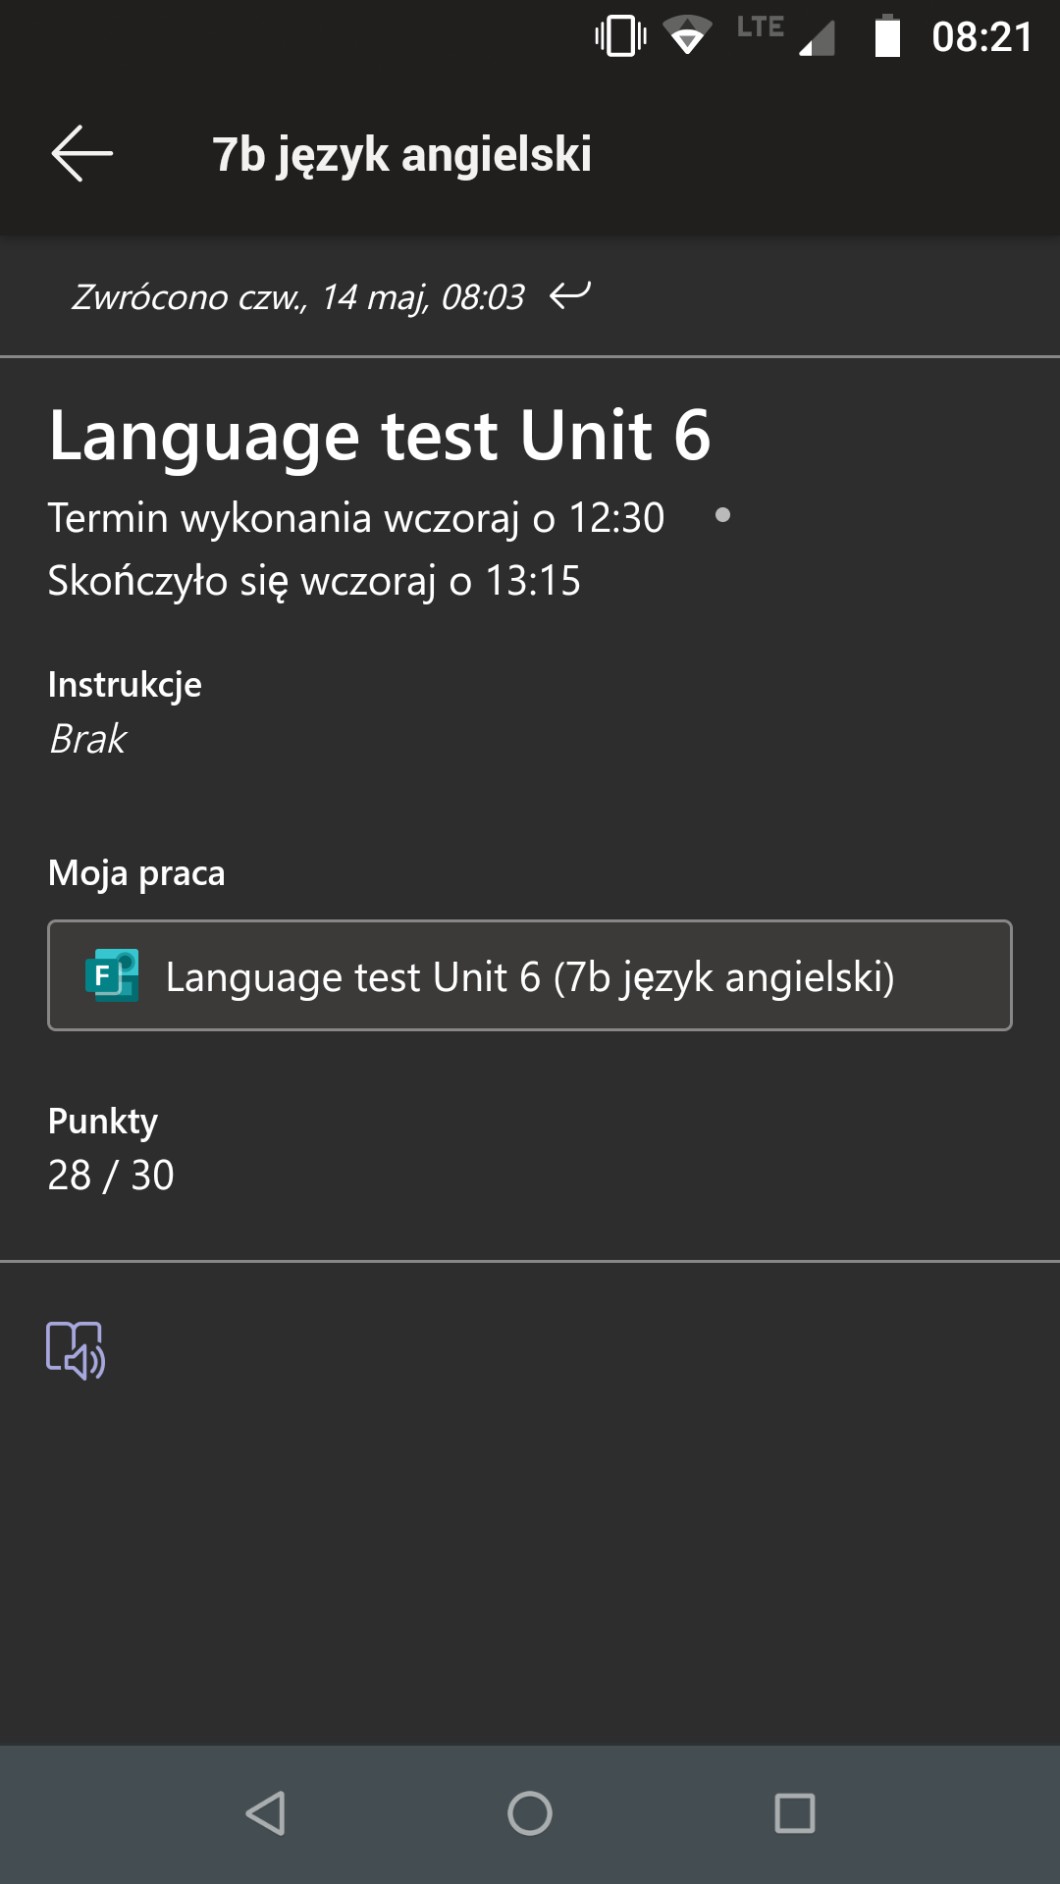1060x1884 pixels.
Task: Open the Immersive Reader icon
Action: [x=75, y=1350]
